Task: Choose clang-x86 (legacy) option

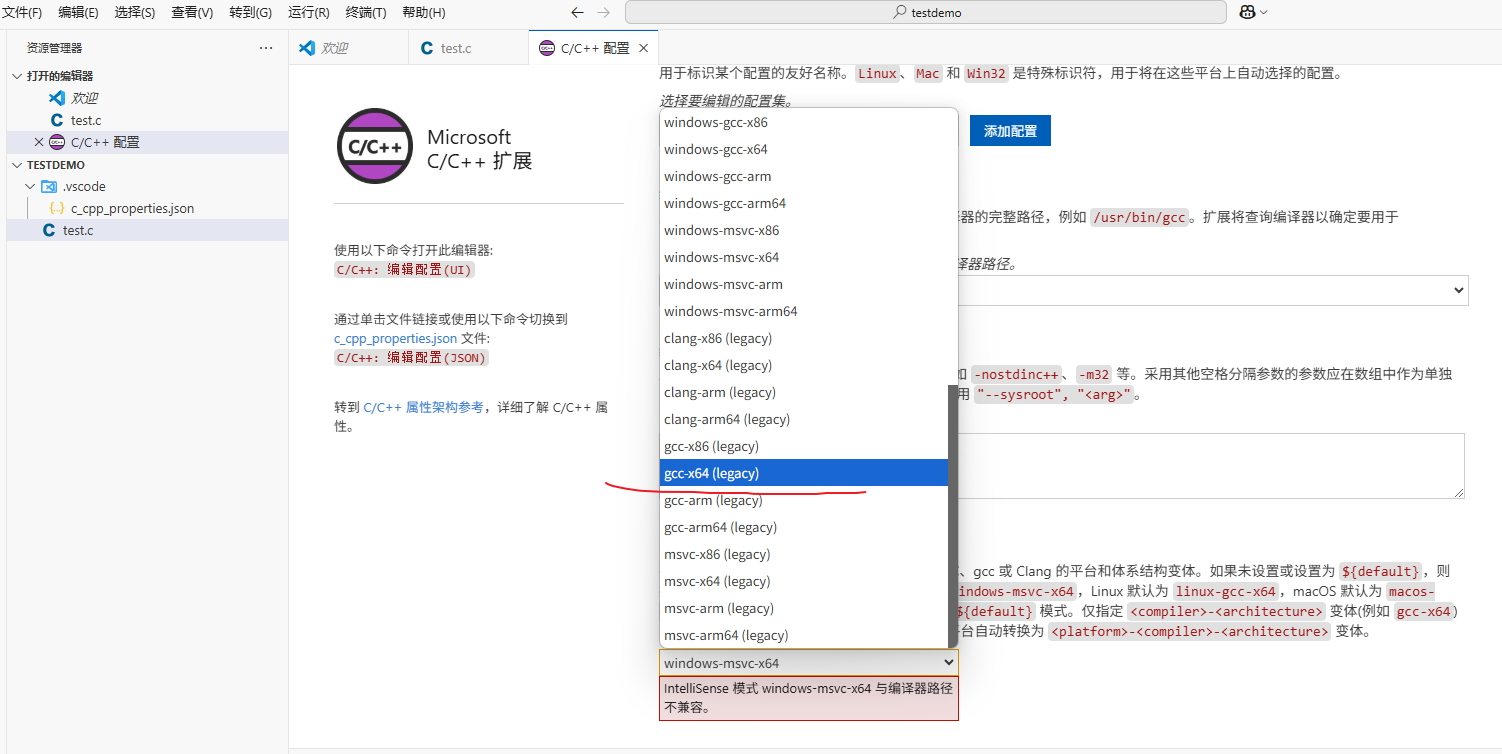Action: [804, 338]
